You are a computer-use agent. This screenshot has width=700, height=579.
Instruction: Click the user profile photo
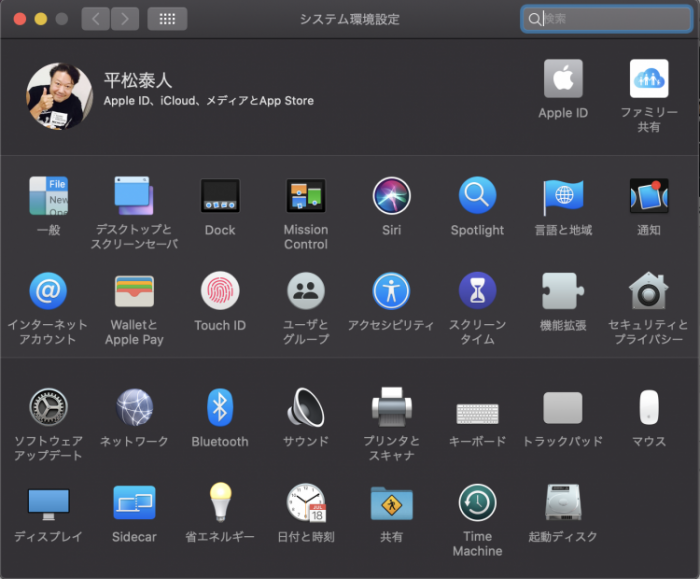click(x=60, y=96)
